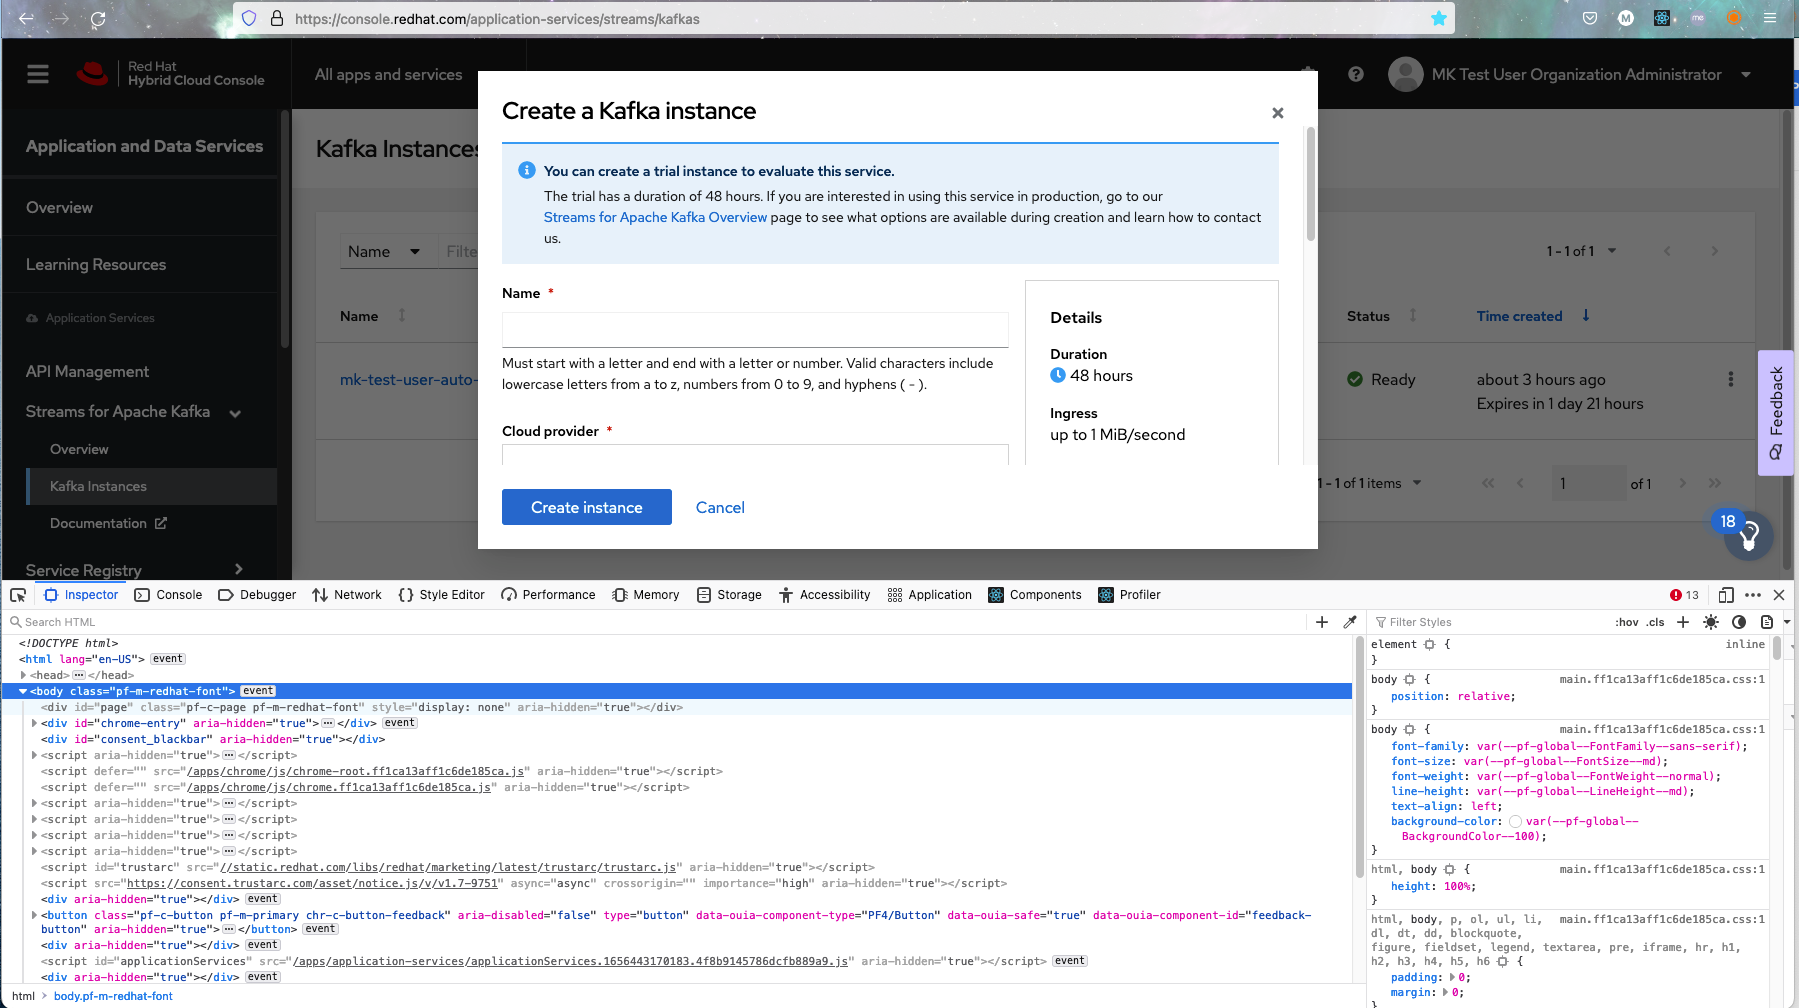The width and height of the screenshot is (1799, 1008).
Task: Switch to the Debugger tab
Action: [257, 595]
